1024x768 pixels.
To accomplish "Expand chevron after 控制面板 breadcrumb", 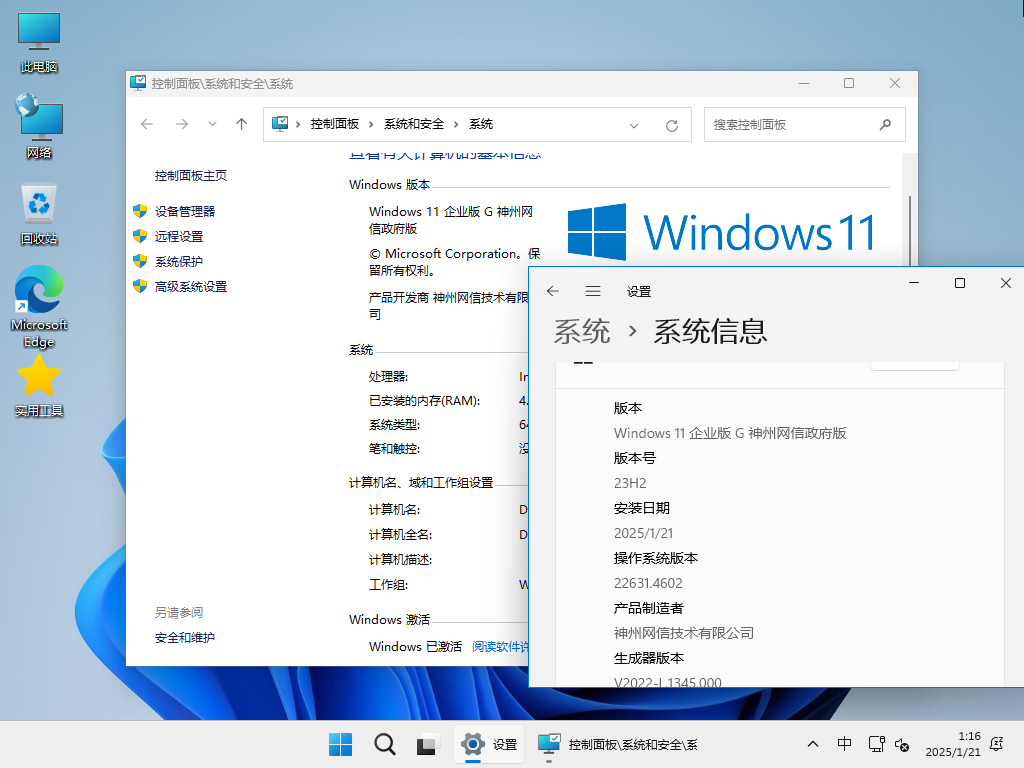I will coord(371,124).
